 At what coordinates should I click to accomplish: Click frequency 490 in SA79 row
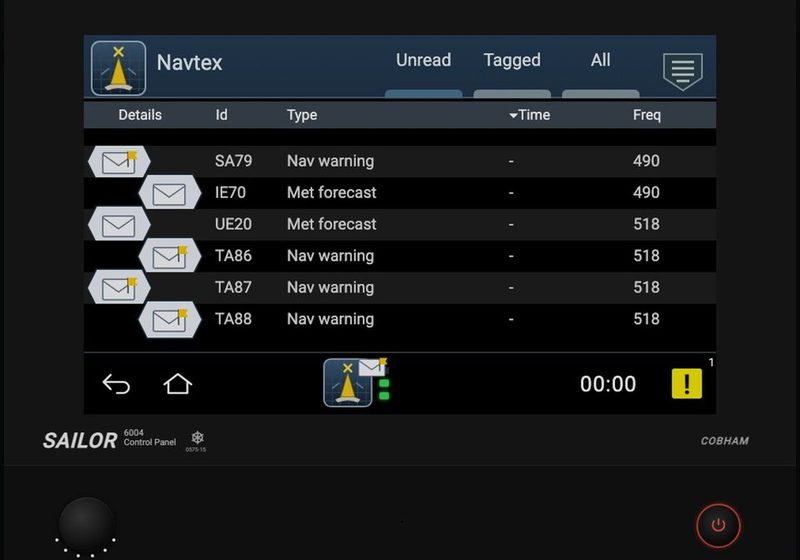tap(646, 161)
